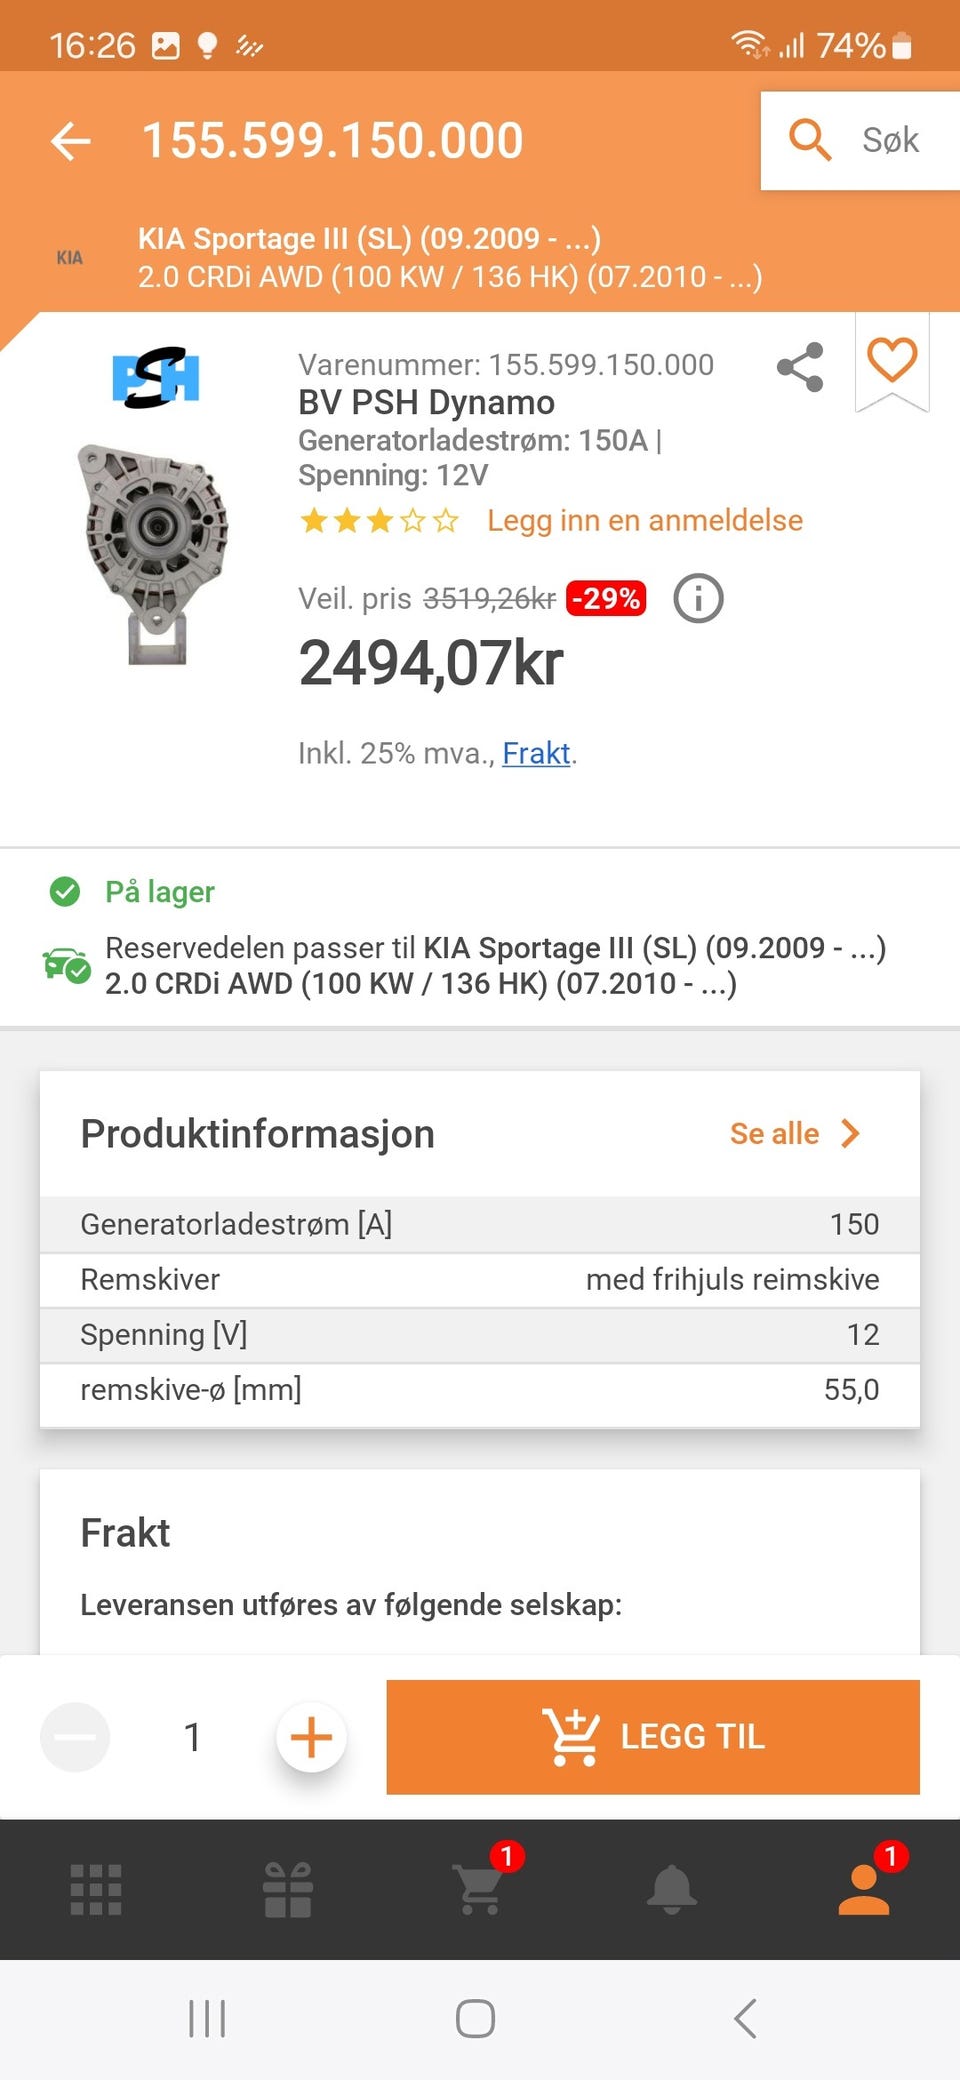Open price info circle icon

(x=698, y=599)
